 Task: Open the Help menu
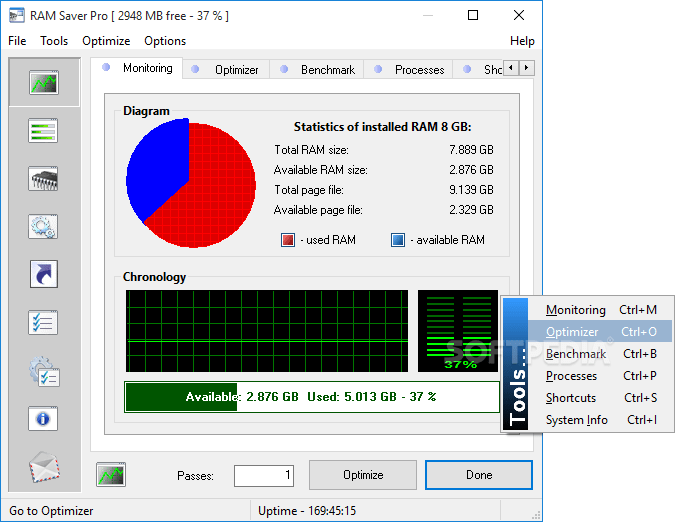(x=522, y=41)
